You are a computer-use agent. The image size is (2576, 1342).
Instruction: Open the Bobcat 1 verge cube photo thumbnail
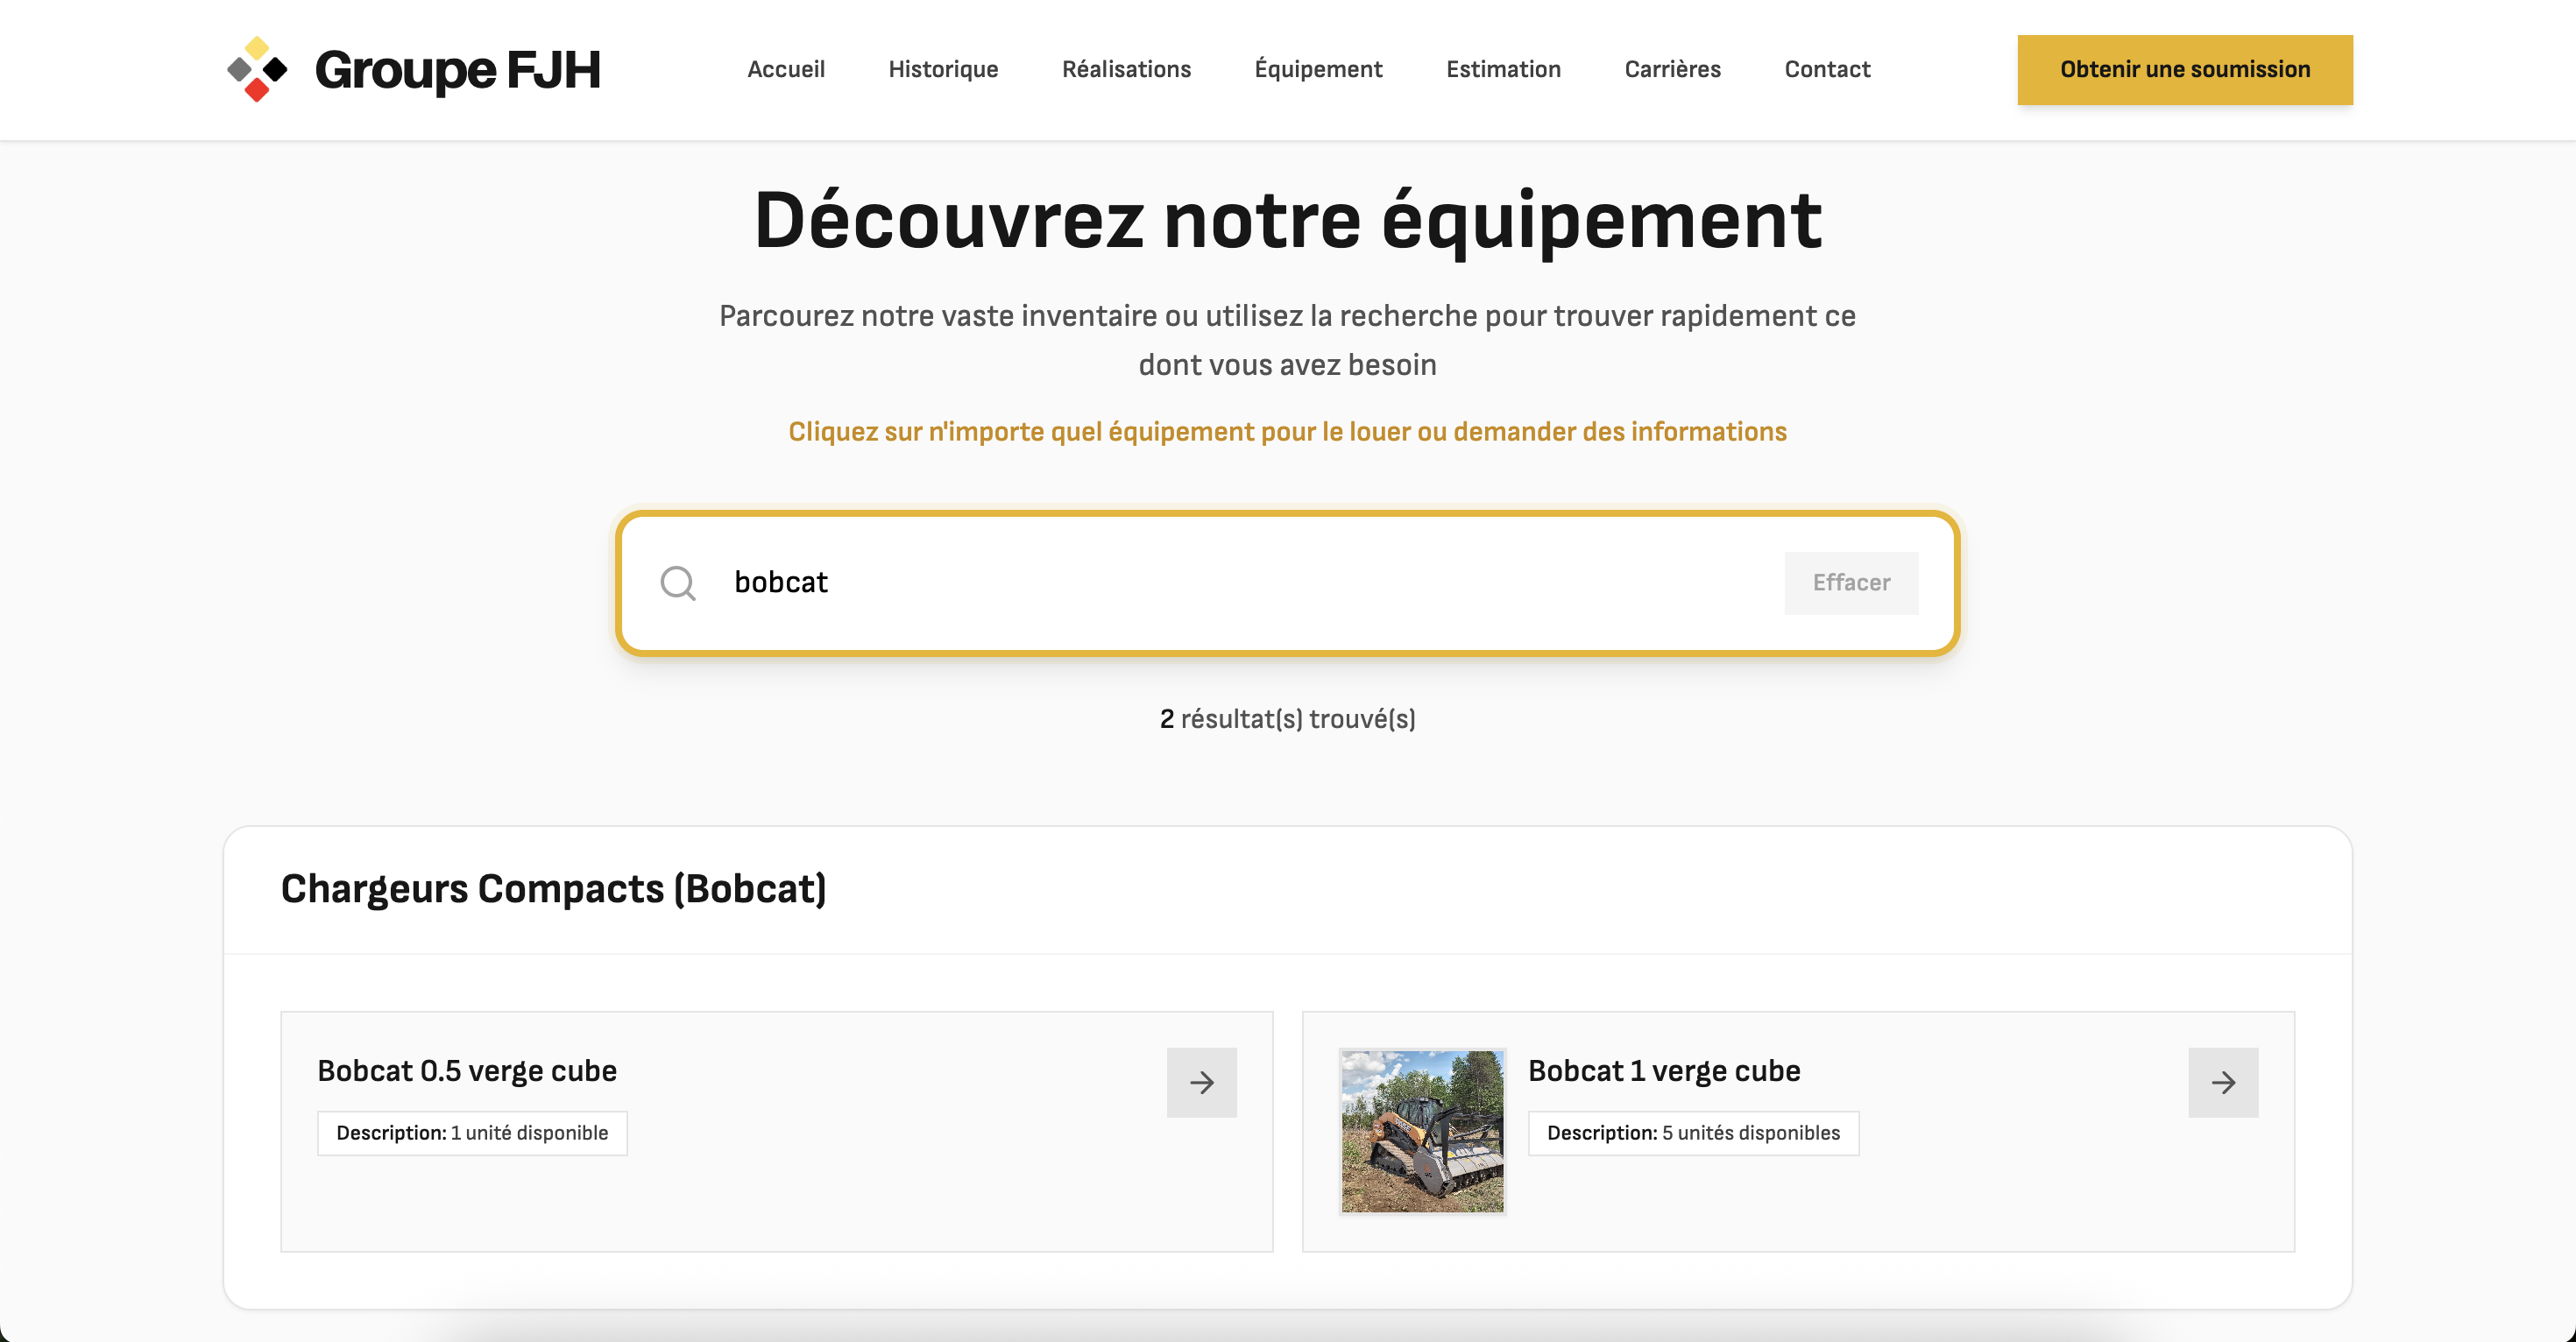(x=1422, y=1131)
